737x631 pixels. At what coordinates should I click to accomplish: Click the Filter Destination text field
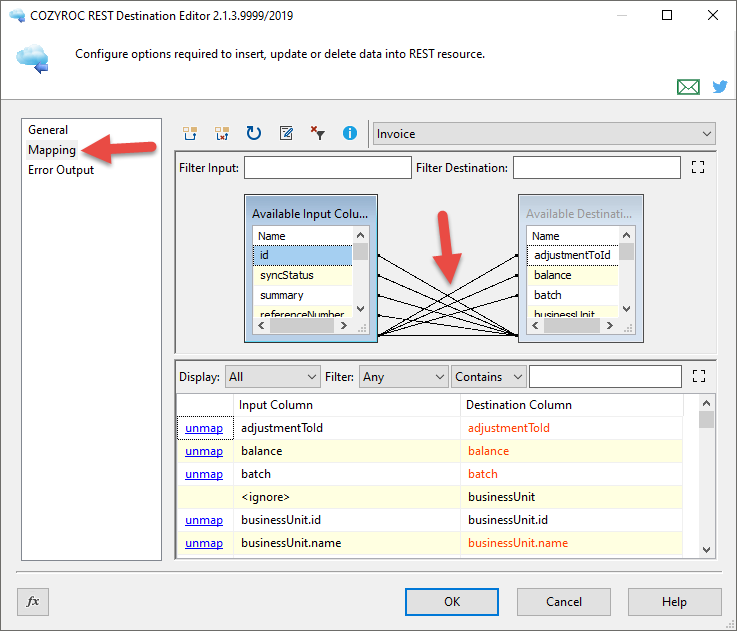click(x=596, y=167)
